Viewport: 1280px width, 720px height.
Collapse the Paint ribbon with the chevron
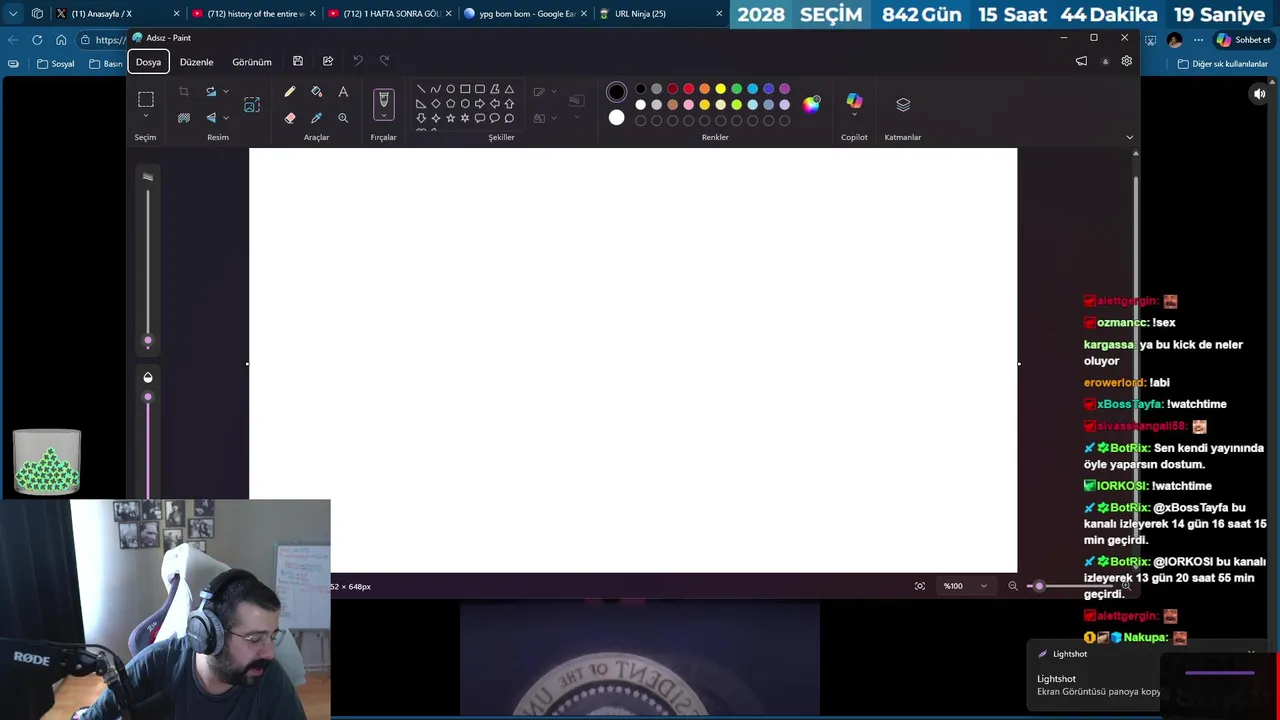point(1130,137)
